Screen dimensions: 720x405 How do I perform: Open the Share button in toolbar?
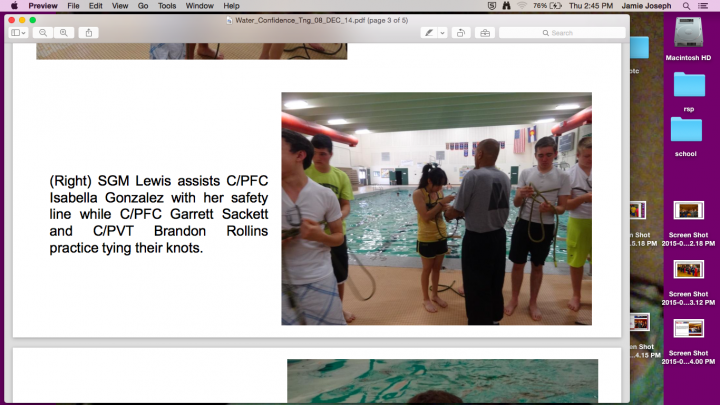click(89, 33)
